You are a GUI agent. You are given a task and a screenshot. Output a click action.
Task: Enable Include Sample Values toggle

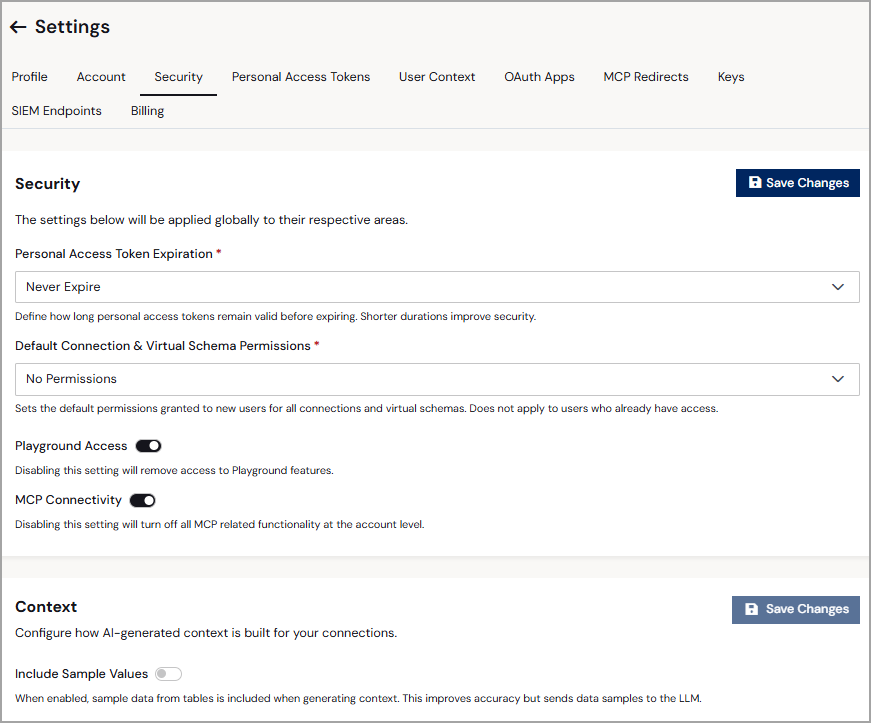tap(168, 674)
